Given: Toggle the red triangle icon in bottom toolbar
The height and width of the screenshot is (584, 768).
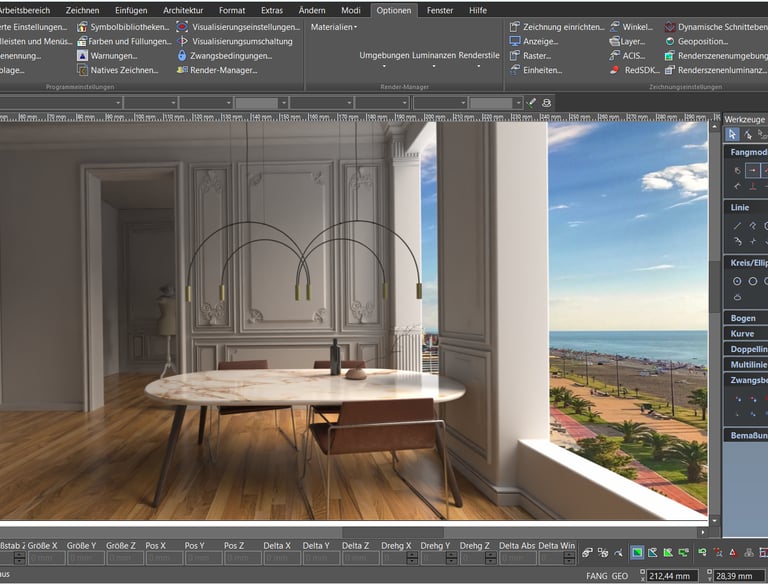Looking at the screenshot, I should pyautogui.click(x=733, y=553).
